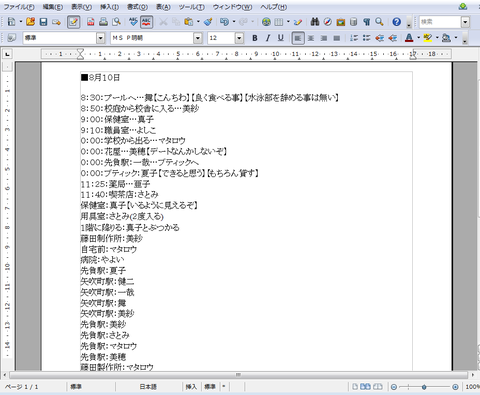Toggle bulleted list on
Image resolution: width=480 pixels, height=395 pixels.
click(x=367, y=38)
